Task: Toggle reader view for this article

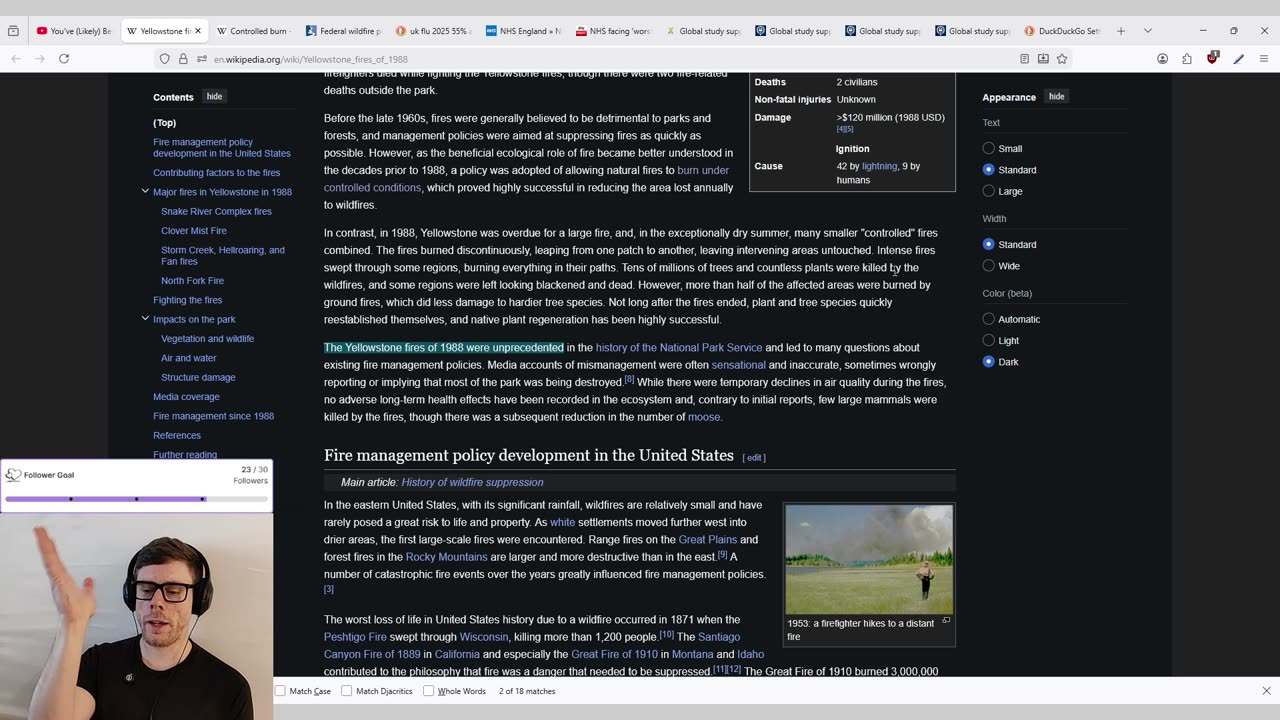Action: coord(1024,59)
